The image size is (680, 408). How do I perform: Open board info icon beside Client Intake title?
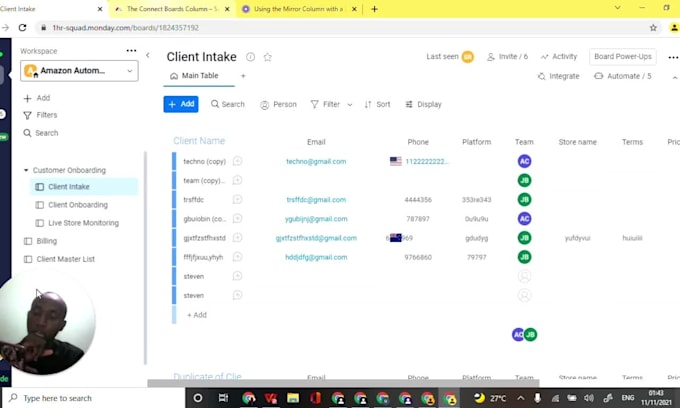pyautogui.click(x=250, y=57)
